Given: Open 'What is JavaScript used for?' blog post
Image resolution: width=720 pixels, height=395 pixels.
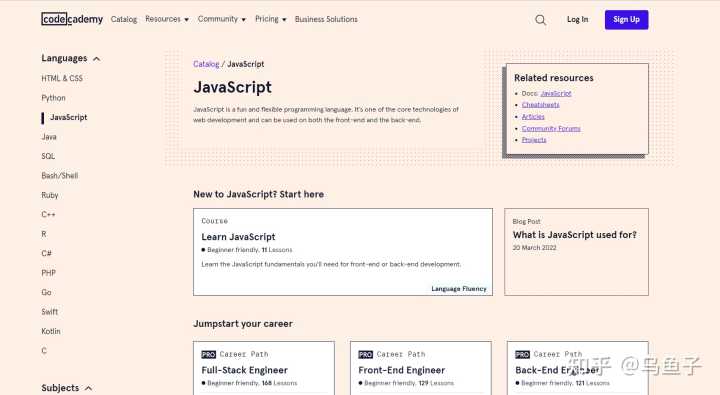Looking at the screenshot, I should (576, 252).
